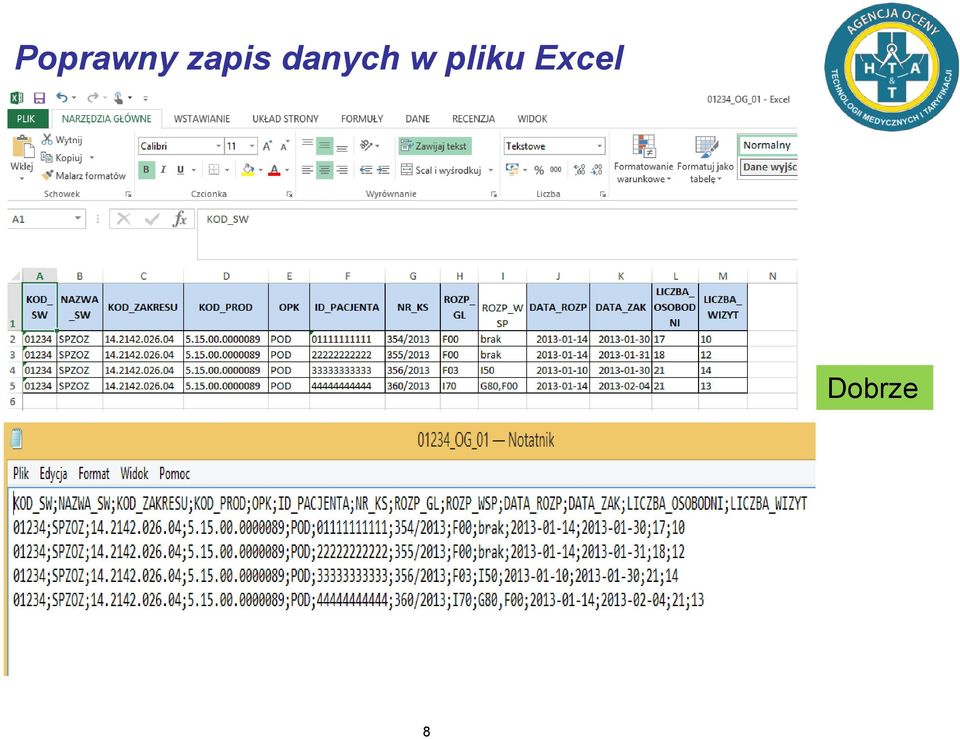Open the PLIK tab

(26, 119)
